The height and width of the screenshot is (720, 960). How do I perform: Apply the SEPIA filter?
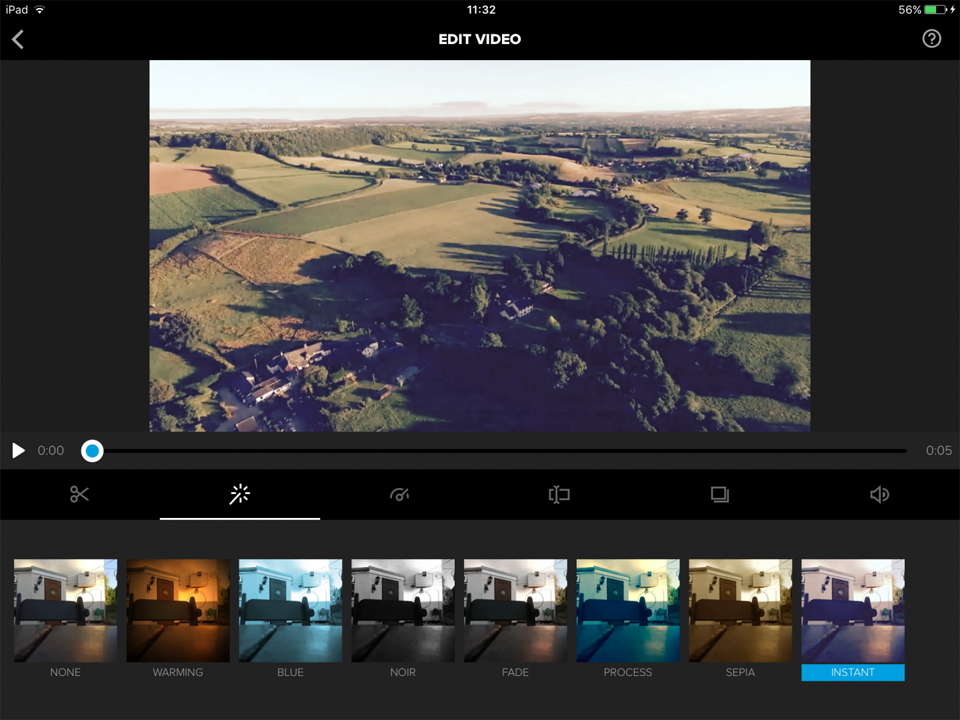740,611
